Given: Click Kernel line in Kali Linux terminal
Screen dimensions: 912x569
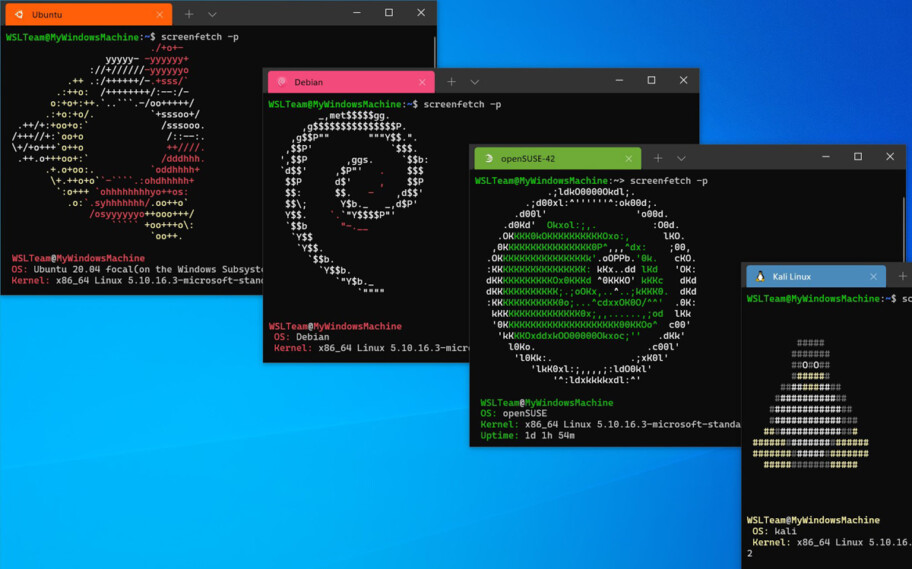Looking at the screenshot, I should click(x=832, y=542).
